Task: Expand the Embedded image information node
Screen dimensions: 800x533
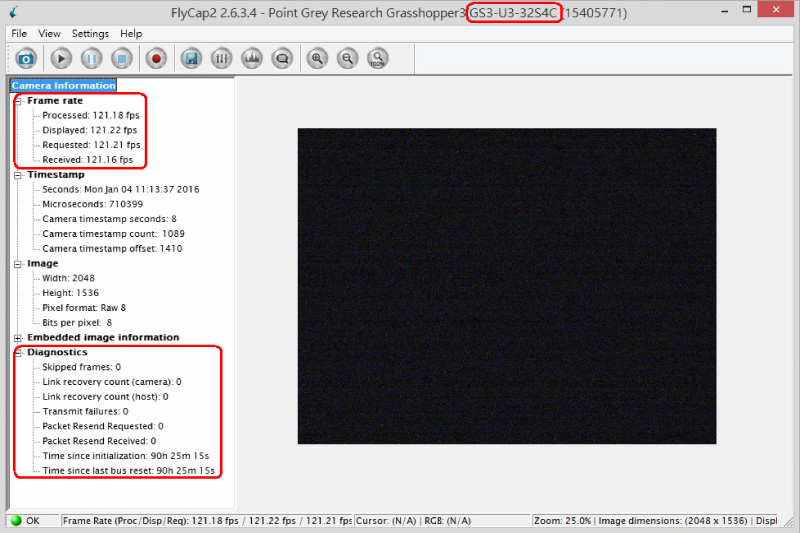Action: (18, 338)
